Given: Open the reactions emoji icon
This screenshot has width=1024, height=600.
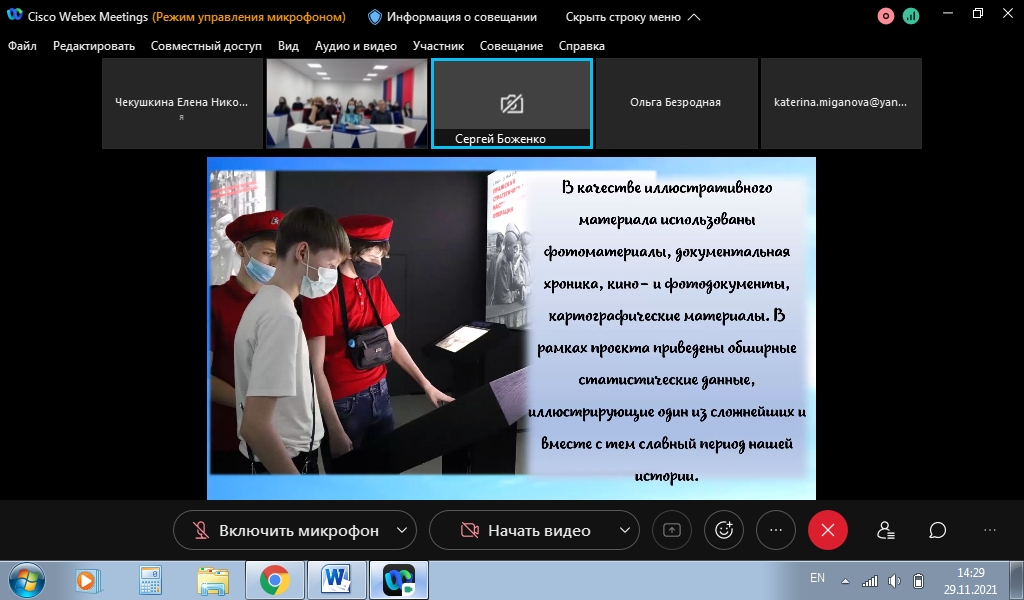Looking at the screenshot, I should [723, 530].
